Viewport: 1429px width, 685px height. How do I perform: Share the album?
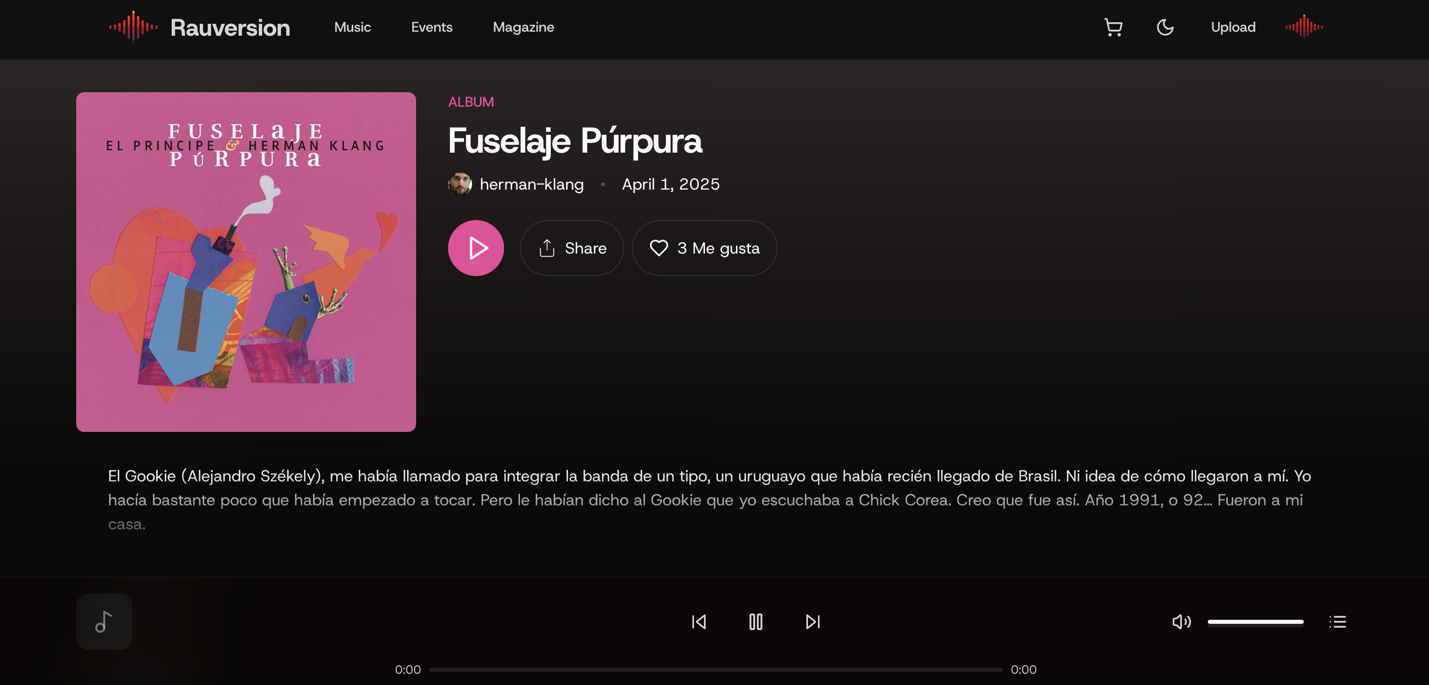coord(572,248)
